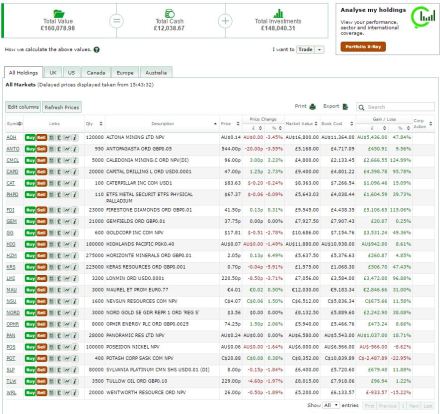Viewport: 440px width, 414px height.
Task: Sort by the Book Cost column arrows
Action: [352, 124]
